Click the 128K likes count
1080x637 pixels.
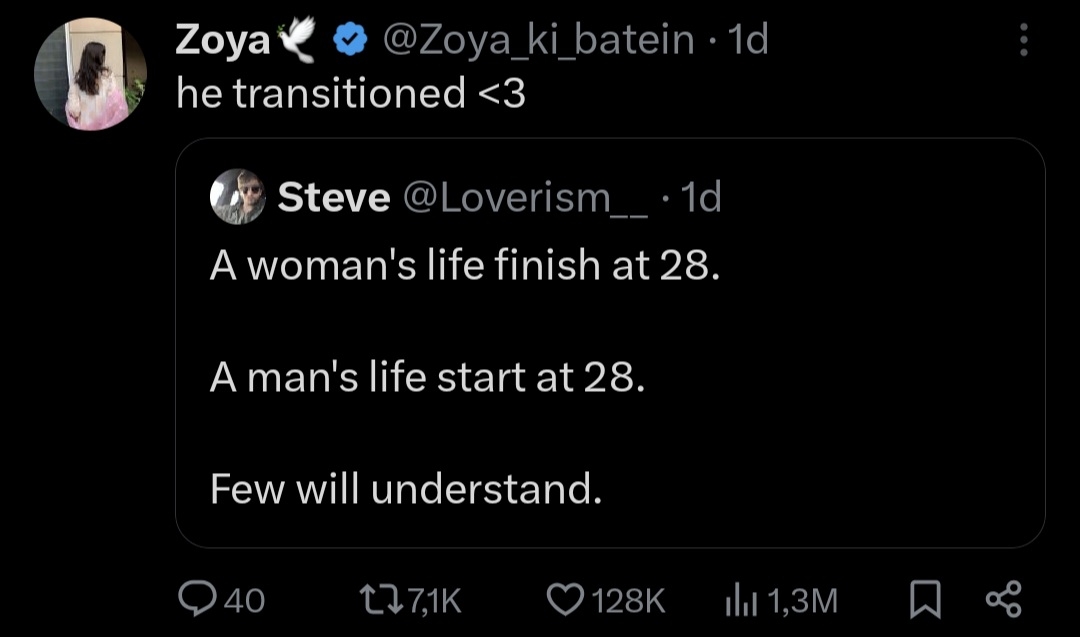629,600
